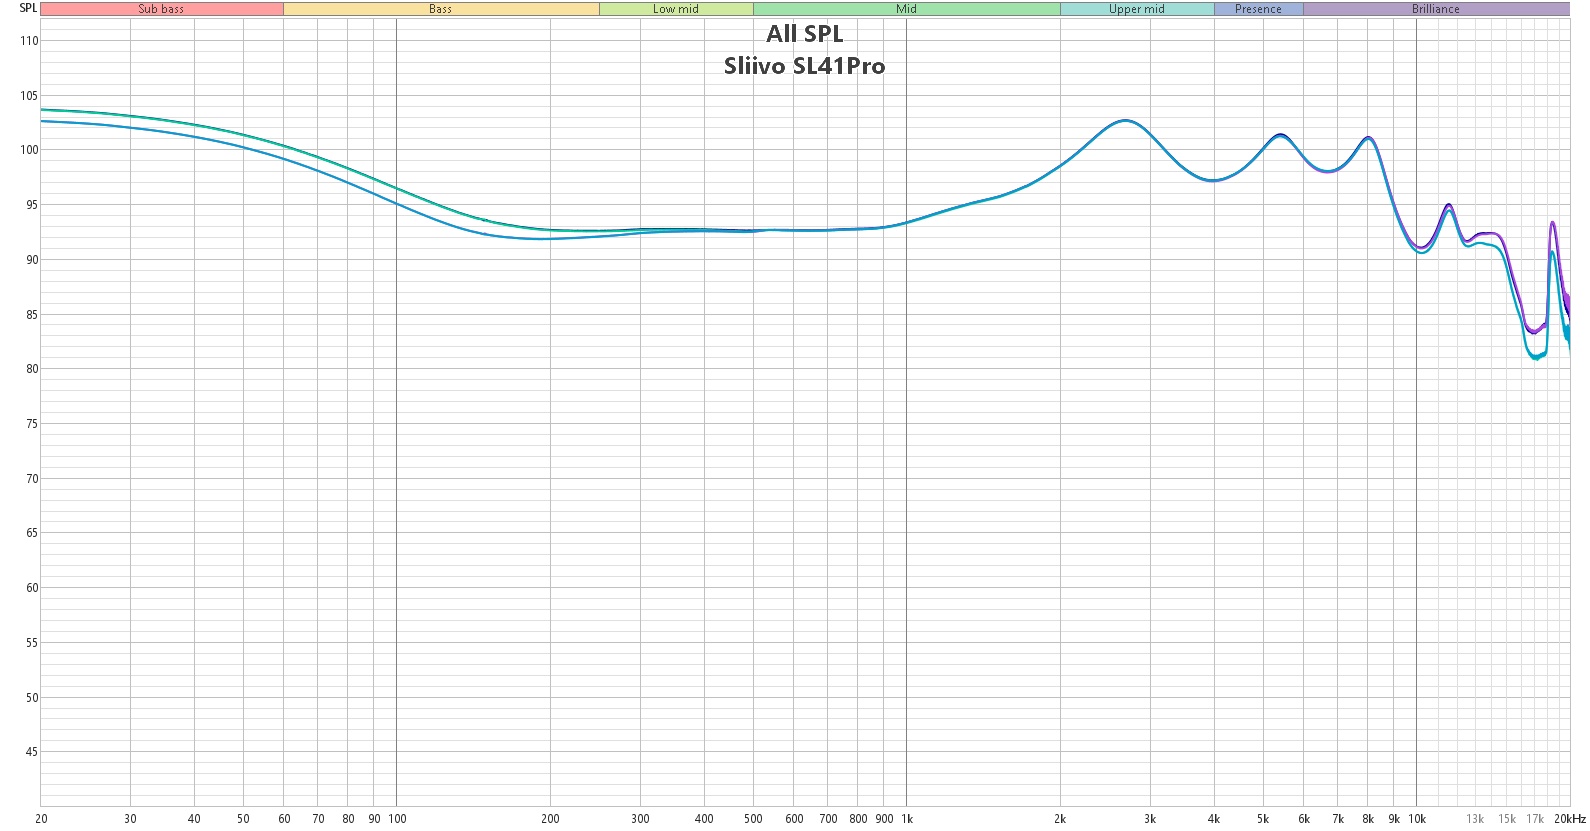Click the 70 value on the SPL axis
The width and height of the screenshot is (1590, 831).
pyautogui.click(x=32, y=479)
